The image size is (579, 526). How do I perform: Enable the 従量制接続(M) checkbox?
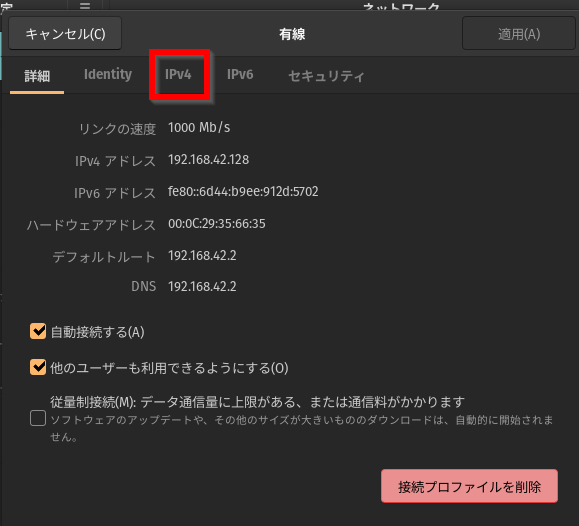pos(38,419)
